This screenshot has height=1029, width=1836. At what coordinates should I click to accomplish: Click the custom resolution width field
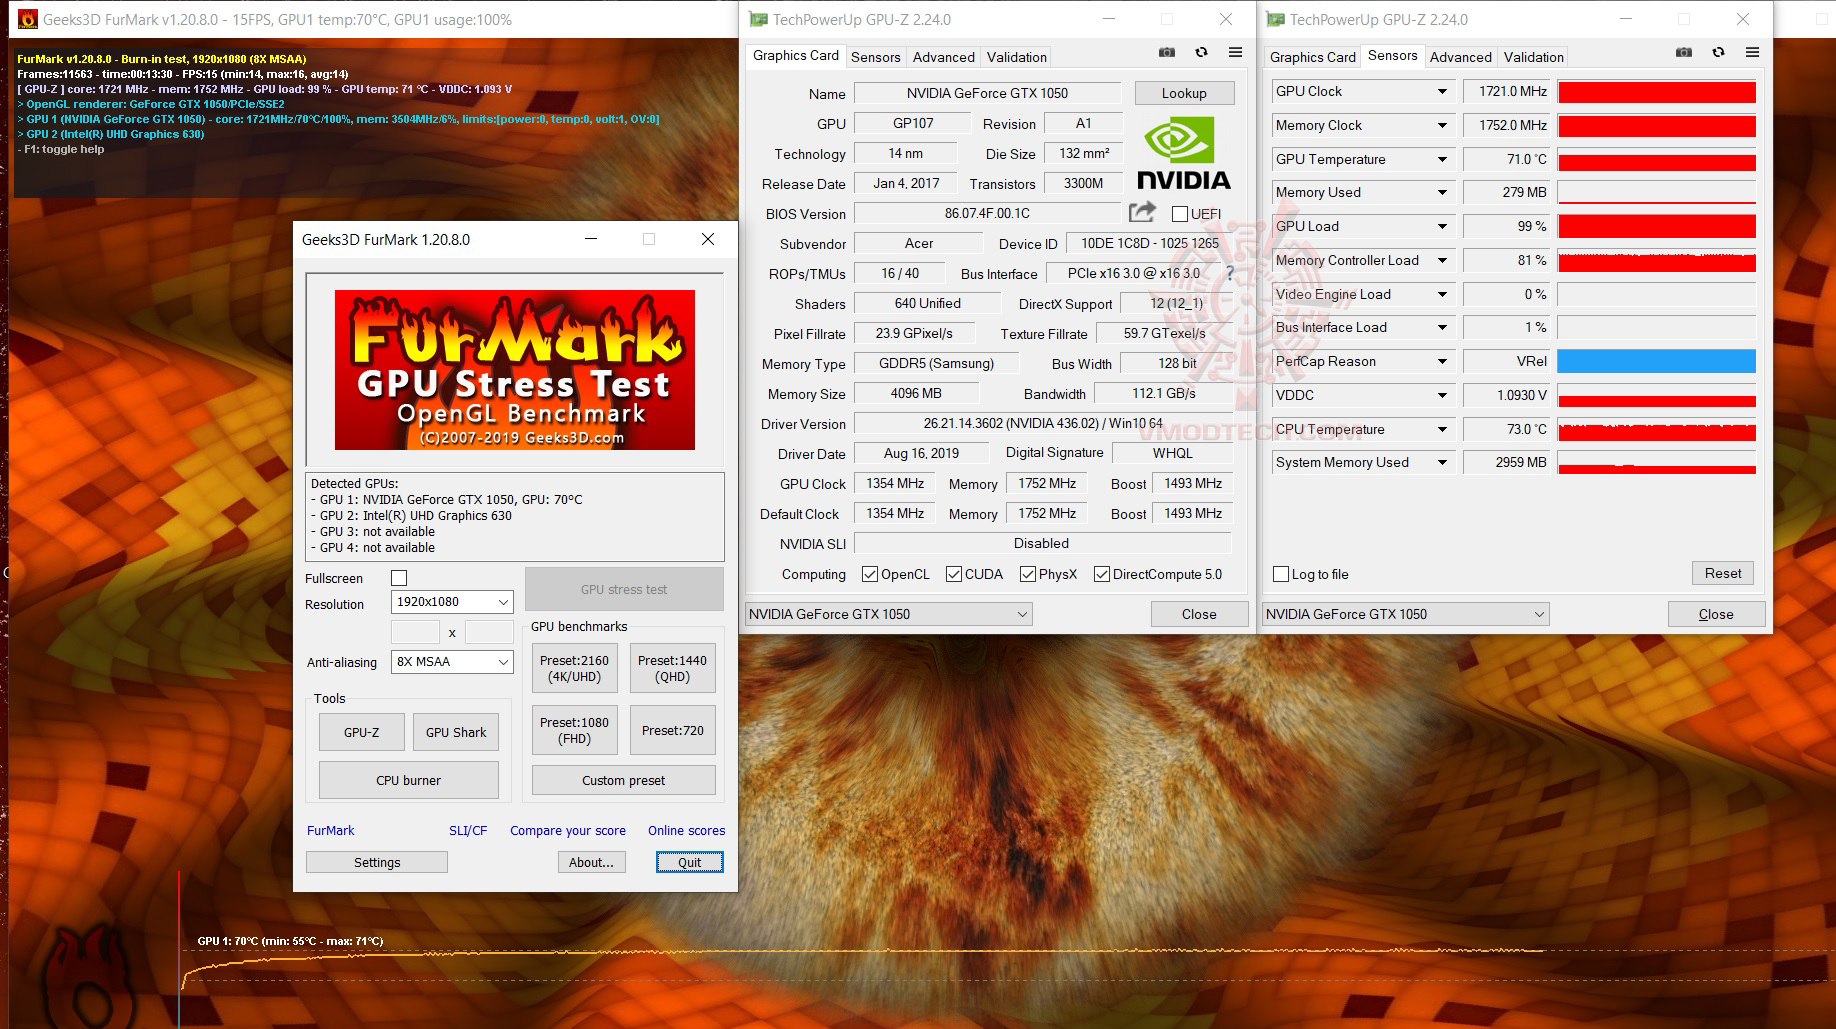click(x=415, y=632)
